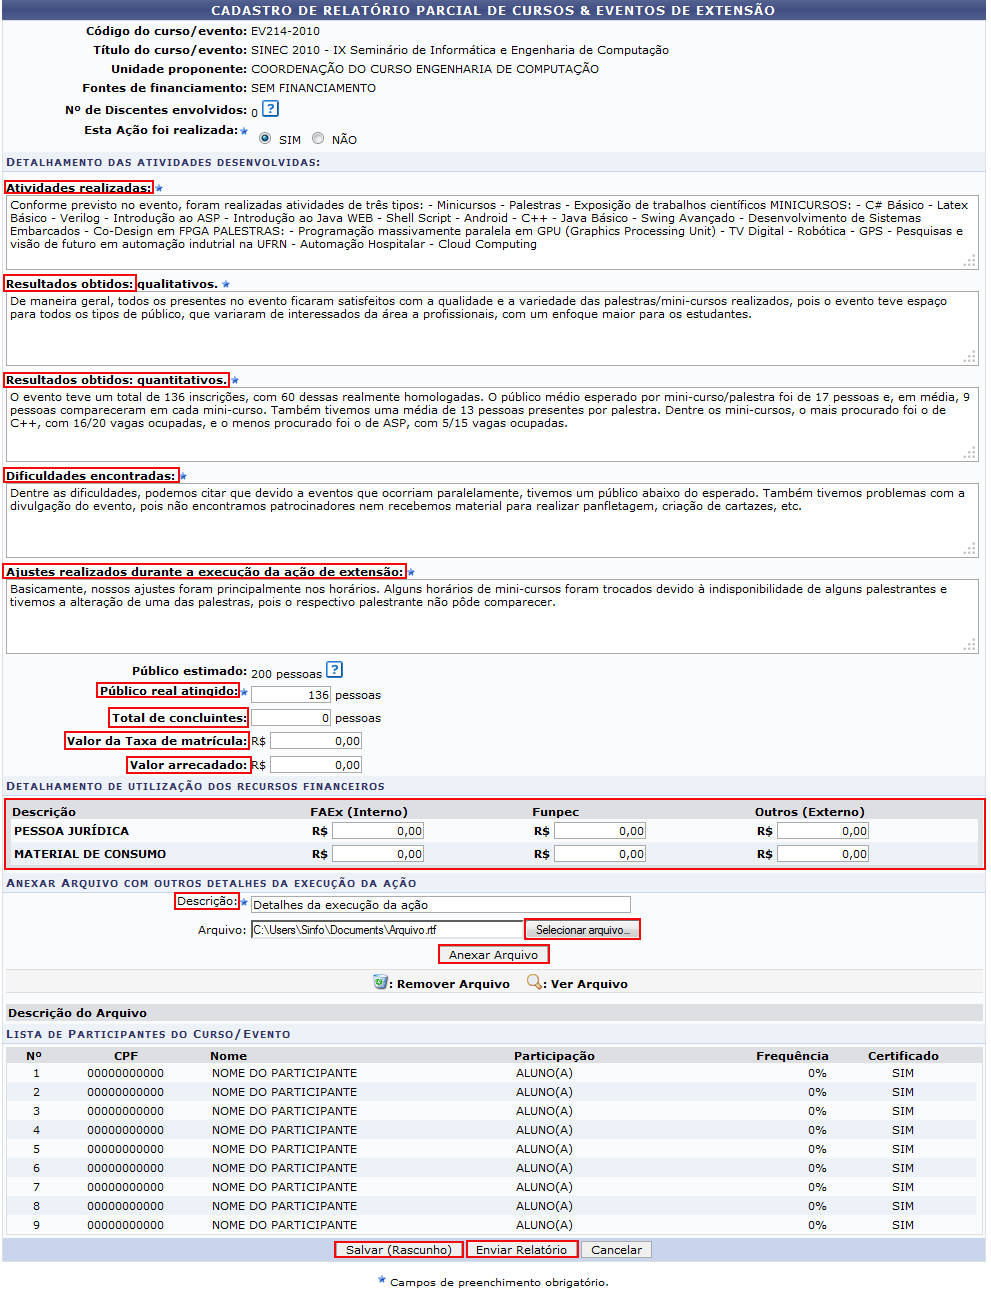Submit using the Enviar Relatório button

(521, 1250)
